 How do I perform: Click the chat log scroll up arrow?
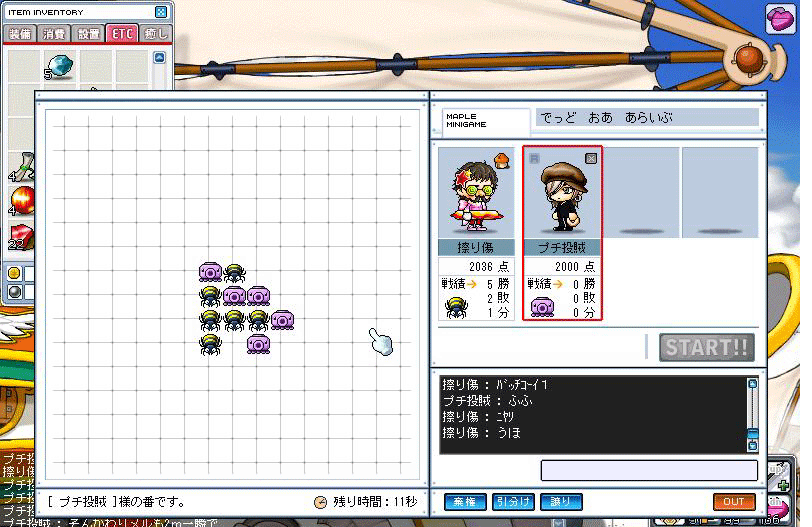pos(752,384)
